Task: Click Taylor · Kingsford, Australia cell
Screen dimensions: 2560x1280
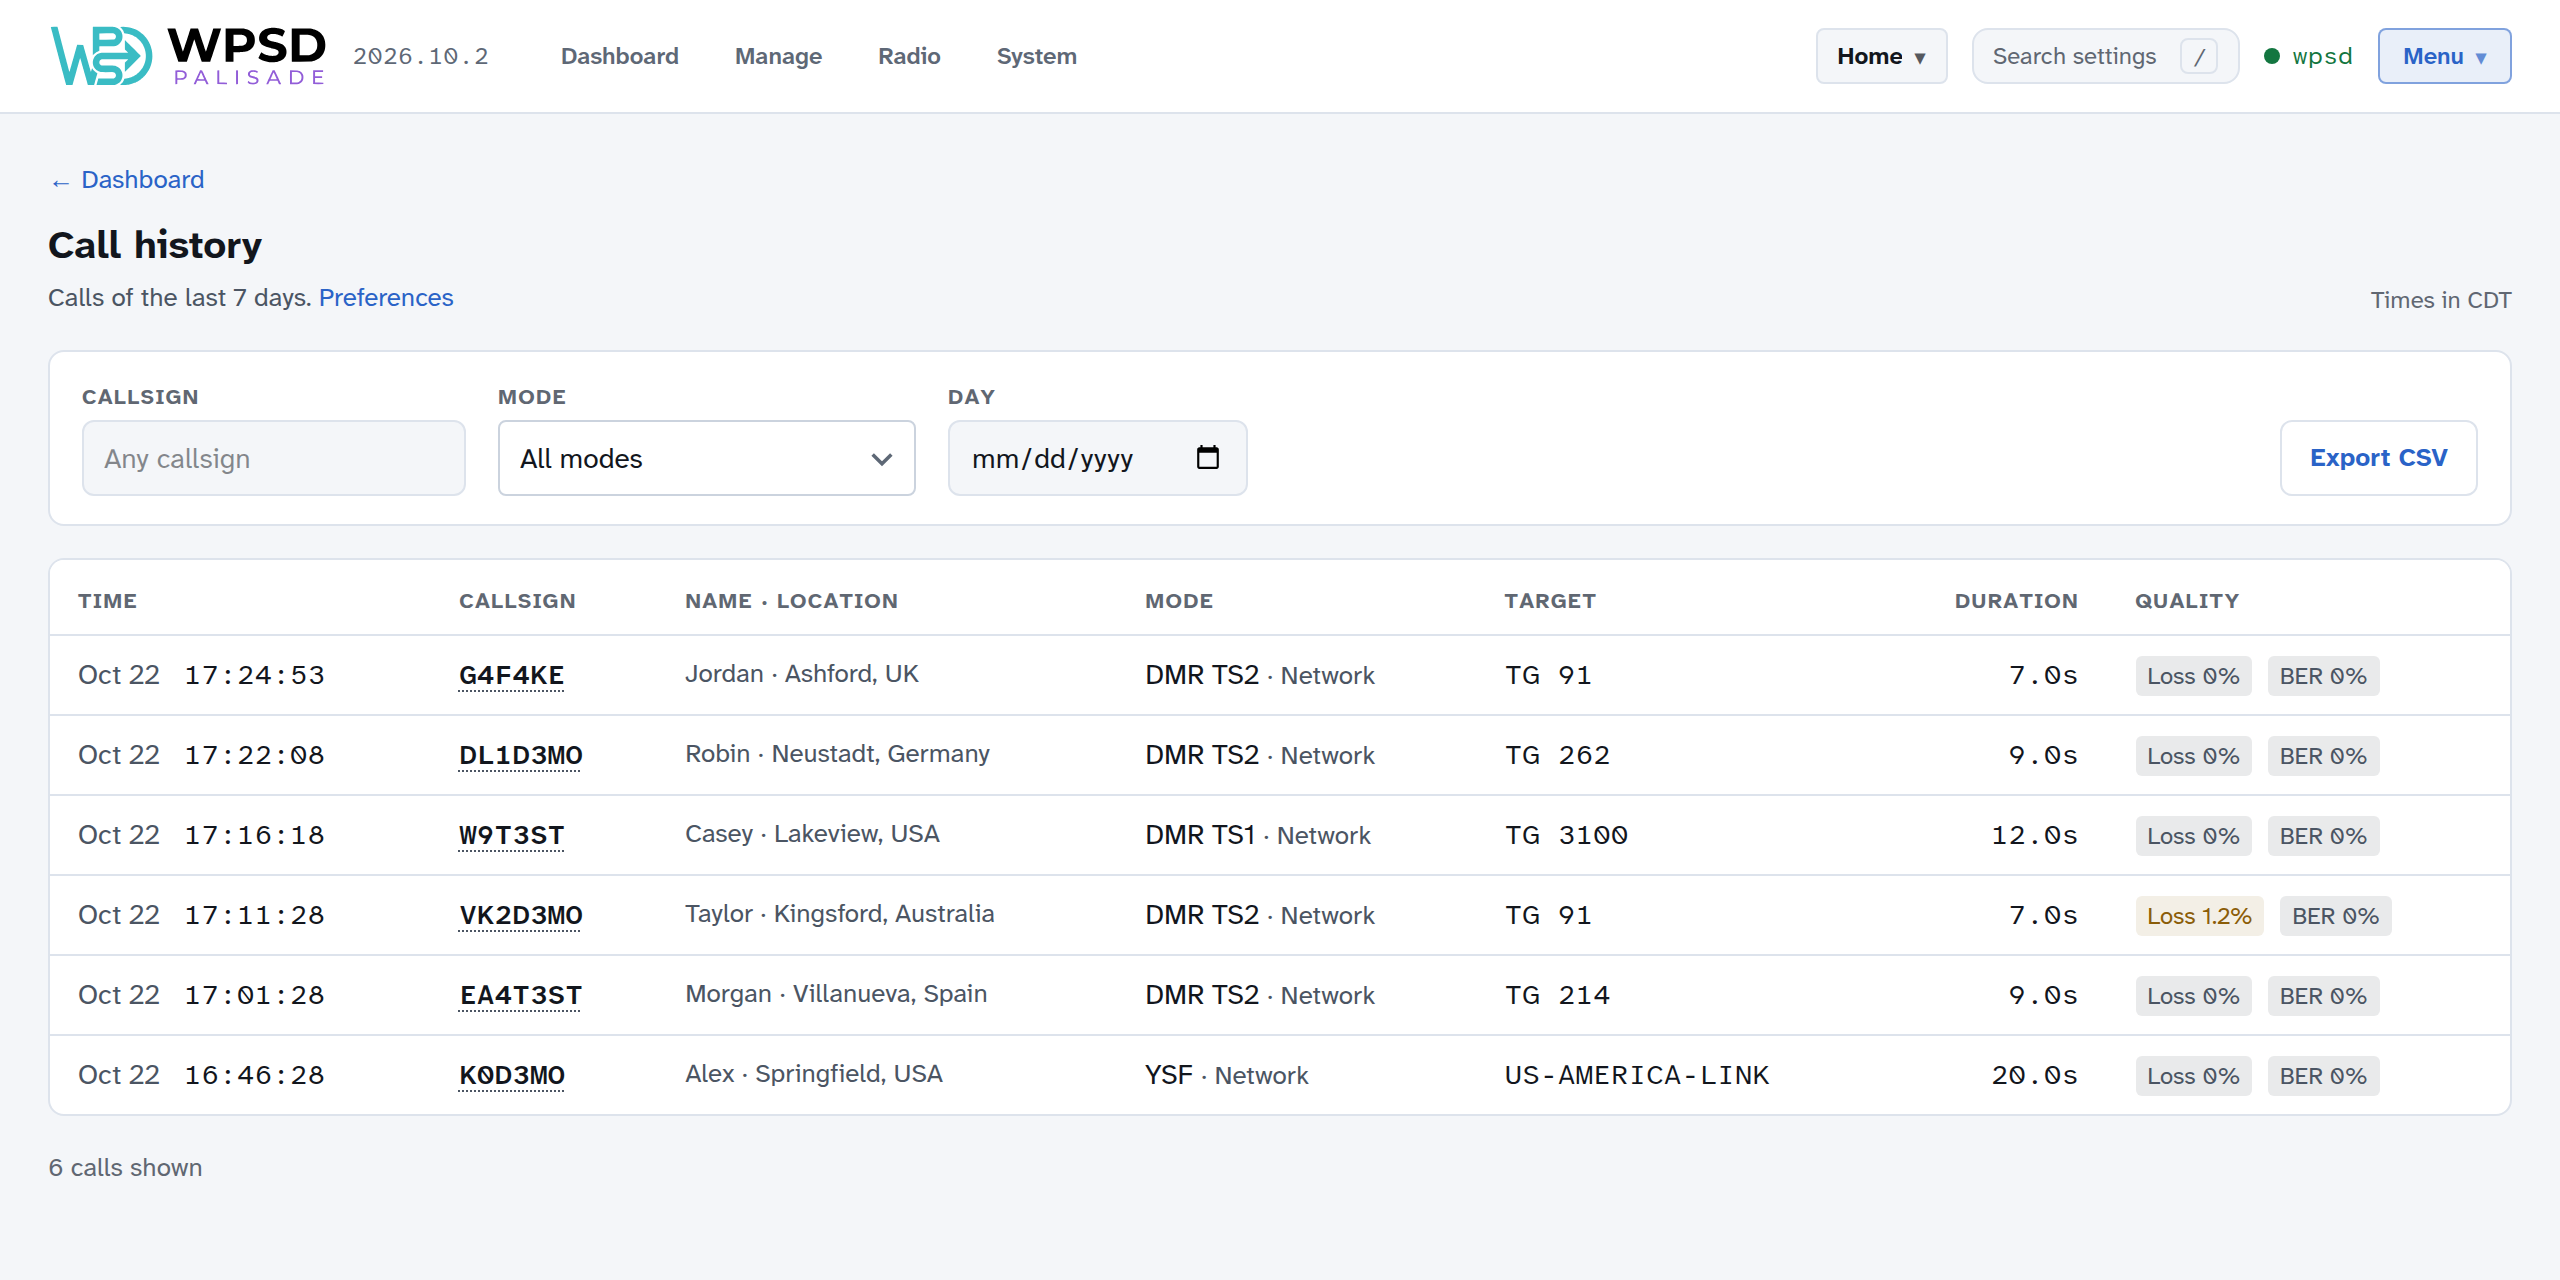Action: (840, 914)
